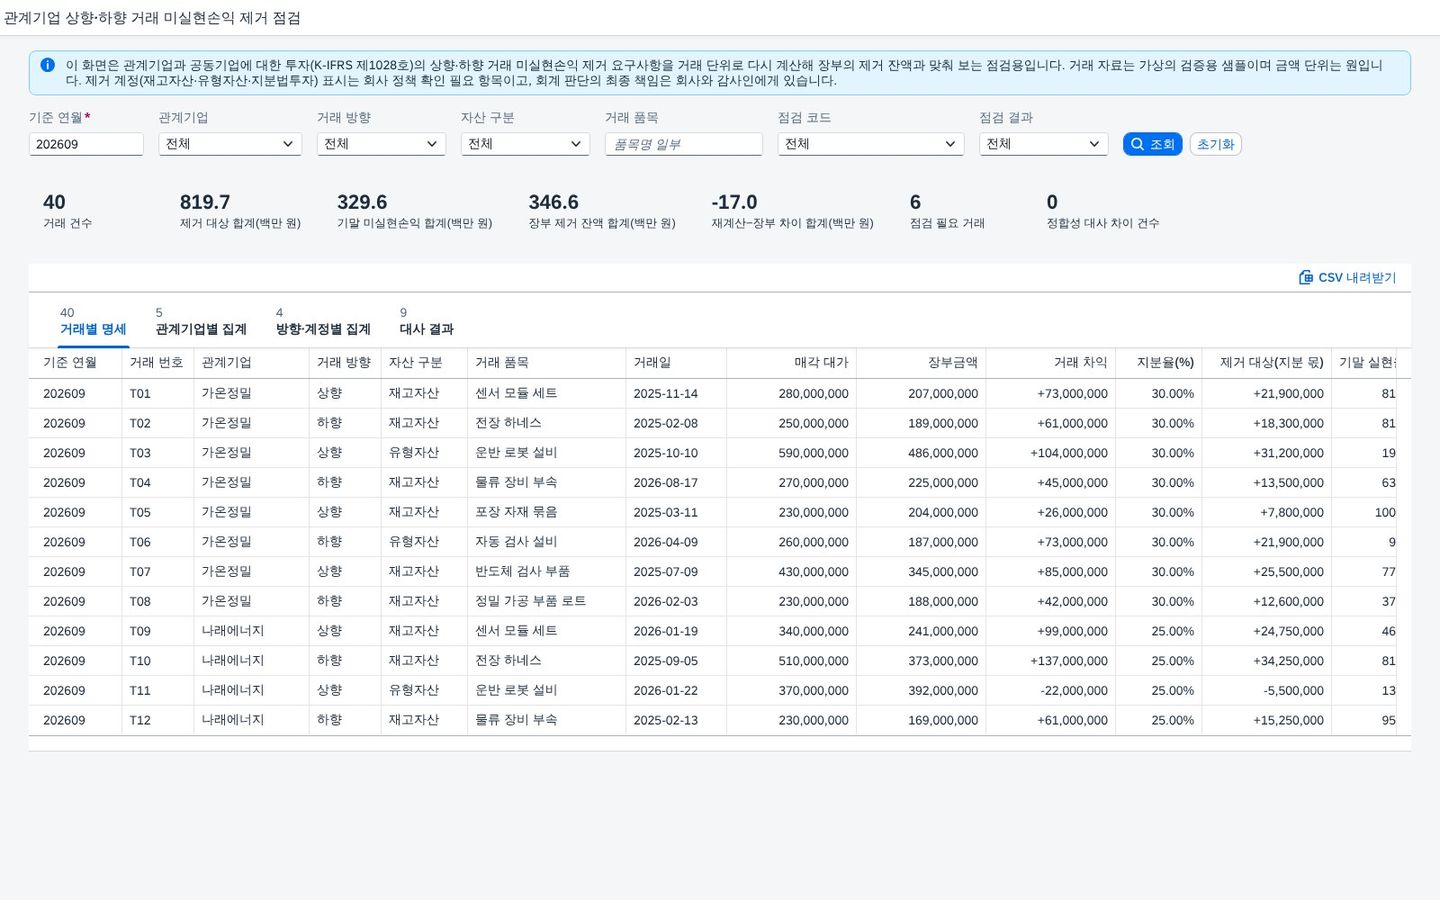Click the 819.7 제거 대상 합계 figure
This screenshot has width=1440, height=900.
tap(205, 202)
